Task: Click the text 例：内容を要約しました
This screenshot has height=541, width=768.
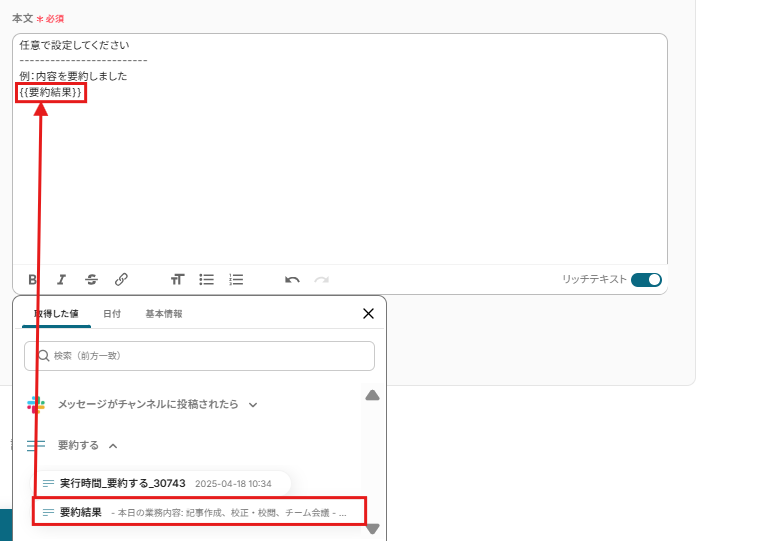Action: (73, 76)
